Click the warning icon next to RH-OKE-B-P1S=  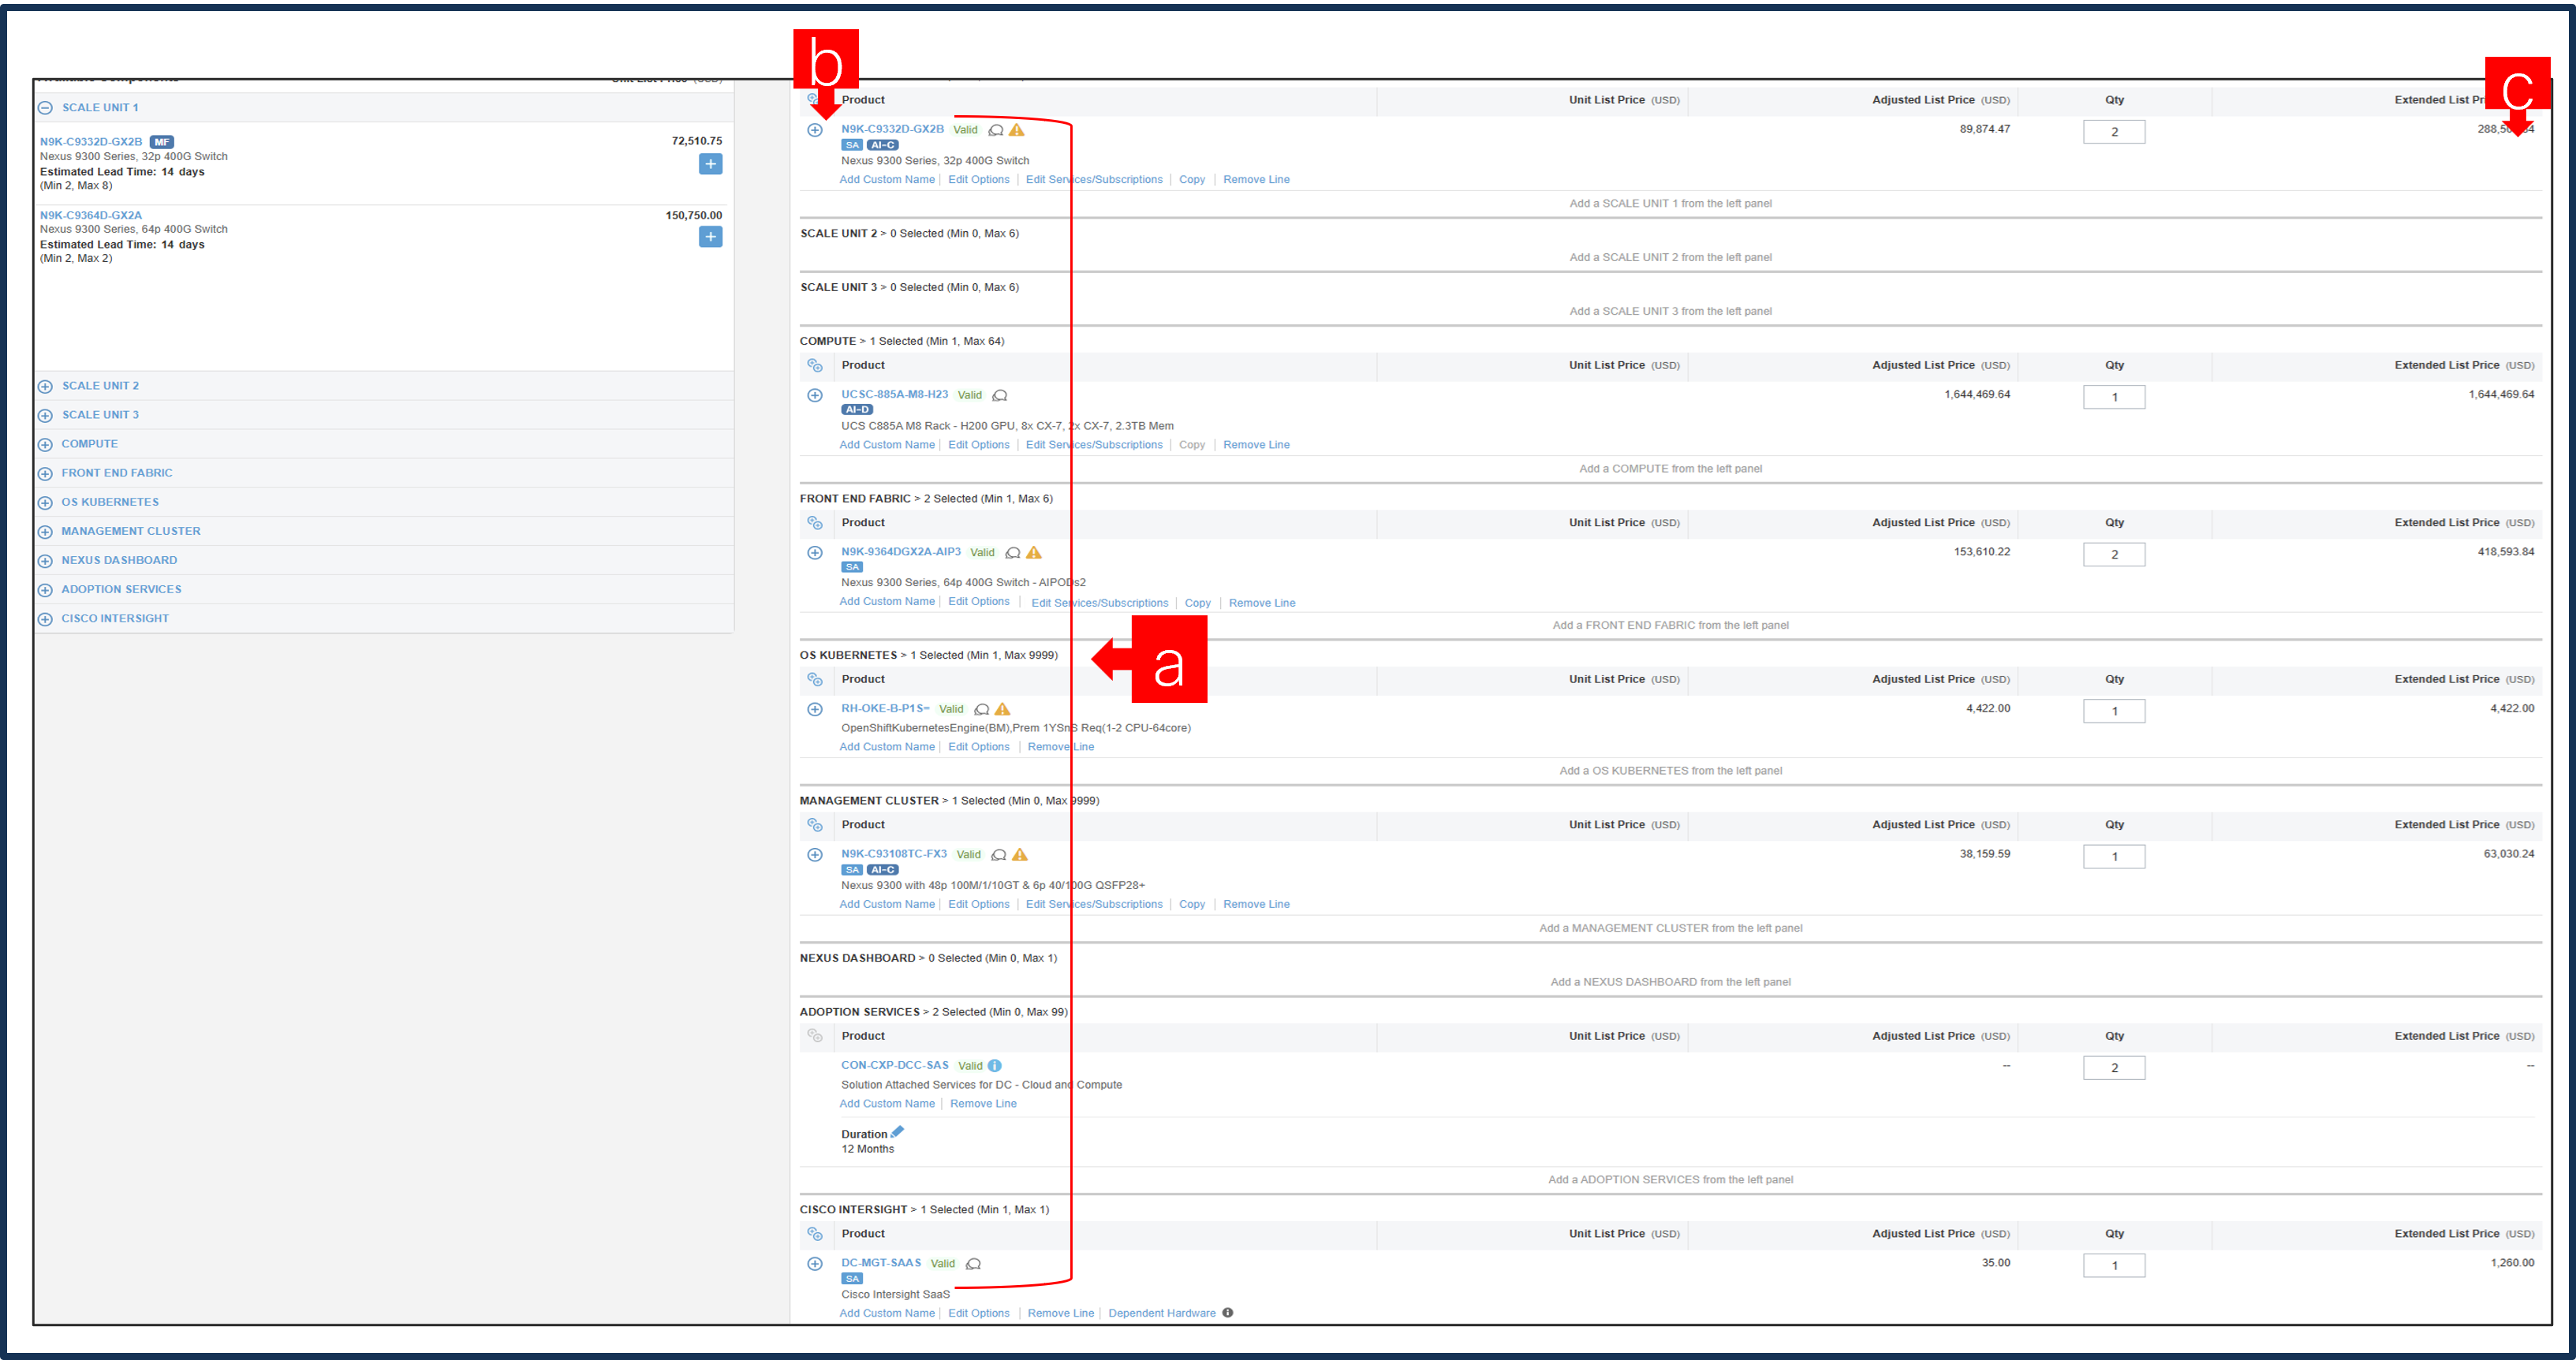pyautogui.click(x=1002, y=709)
